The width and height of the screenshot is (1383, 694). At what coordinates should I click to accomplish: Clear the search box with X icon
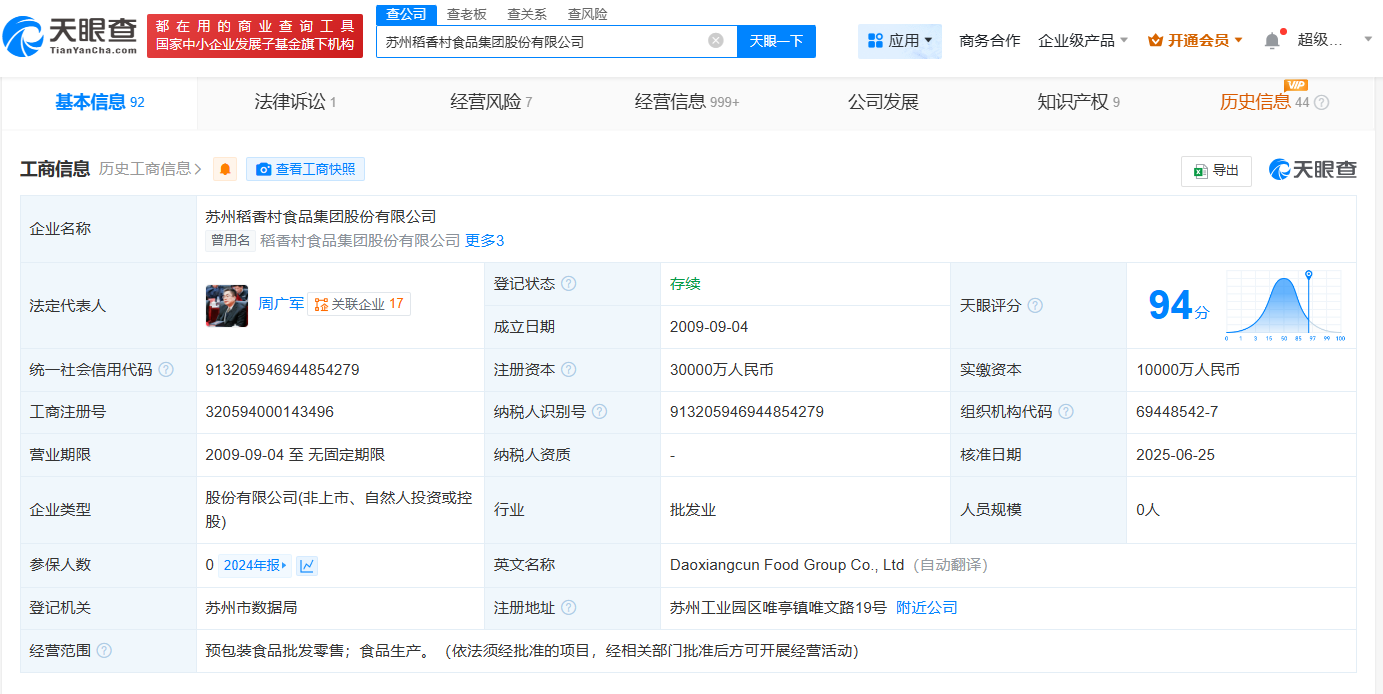coord(716,41)
